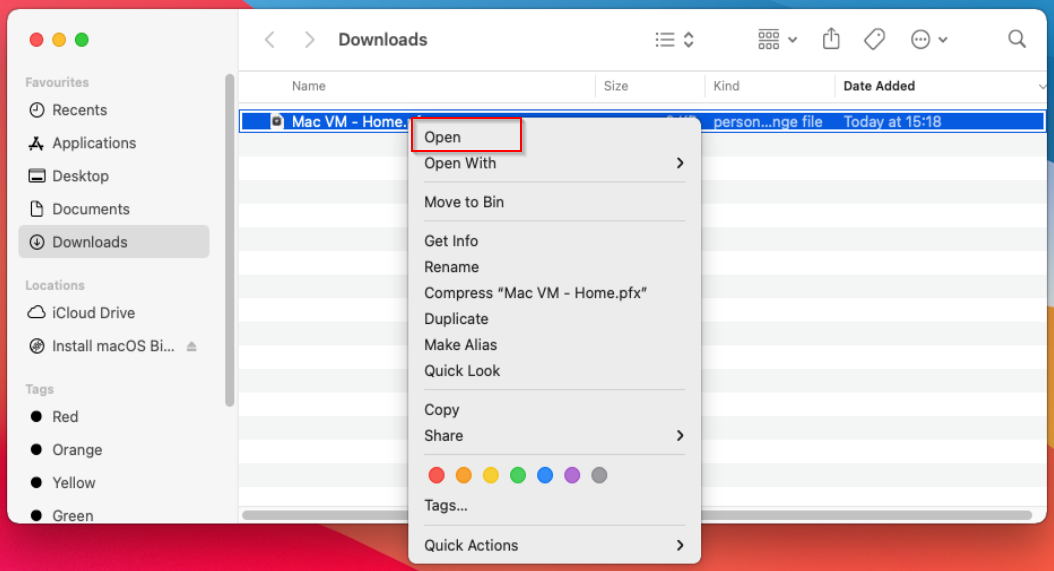The width and height of the screenshot is (1054, 571).
Task: Open the Finder search magnifier
Action: point(1017,39)
